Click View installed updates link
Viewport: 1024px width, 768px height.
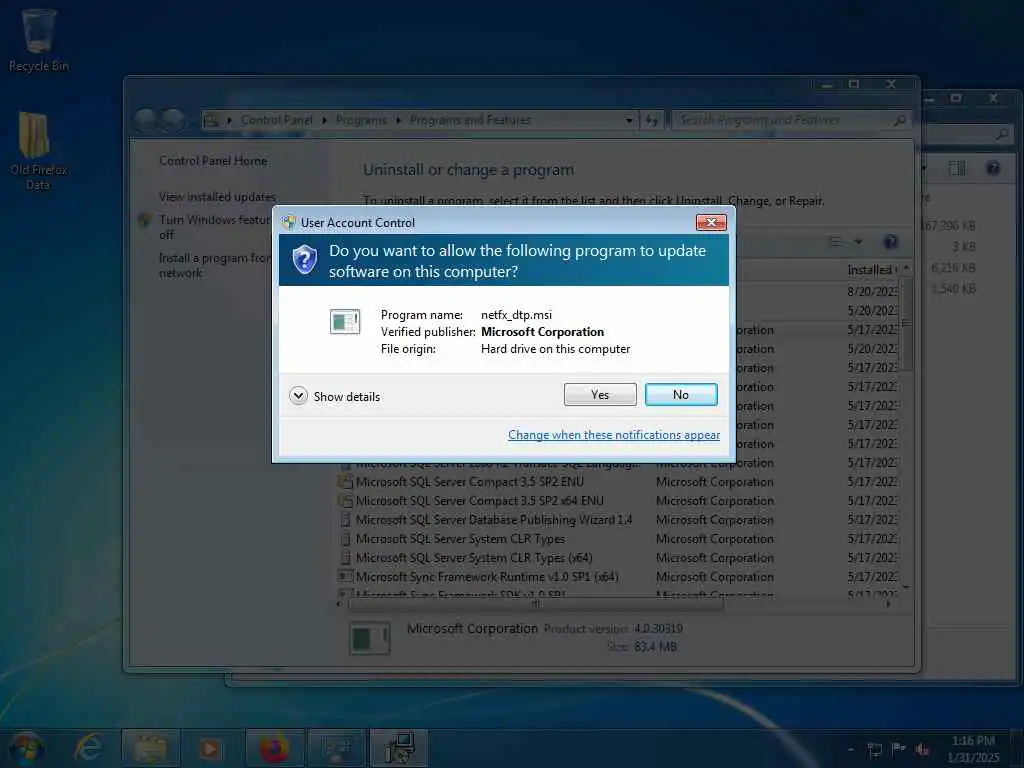click(x=217, y=197)
